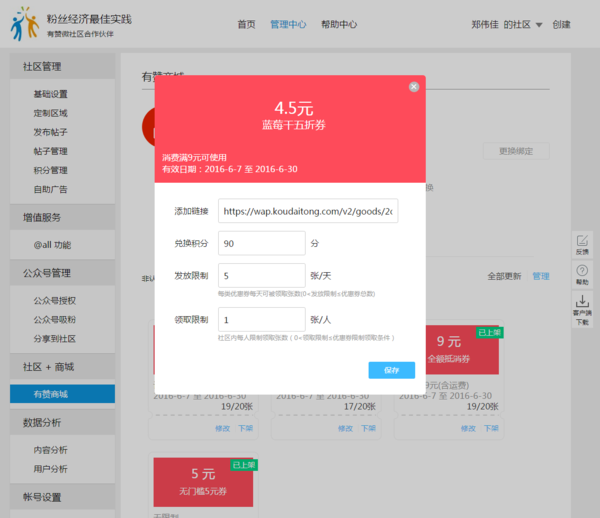600x518 pixels.
Task: Click the 社区 + 商城 section header
Action: 62,367
